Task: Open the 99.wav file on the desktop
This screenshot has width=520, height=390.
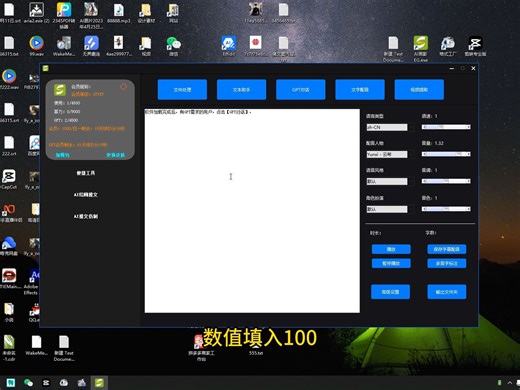Action: [36, 46]
